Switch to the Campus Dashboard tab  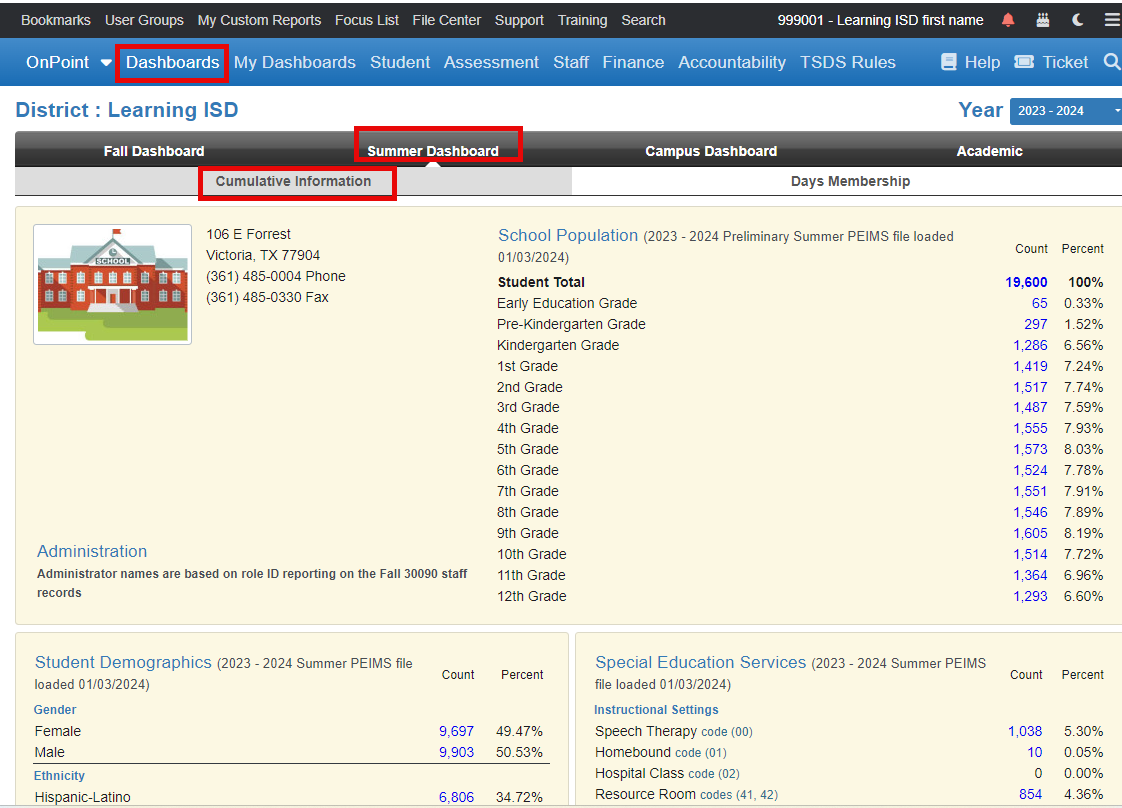[x=710, y=150]
